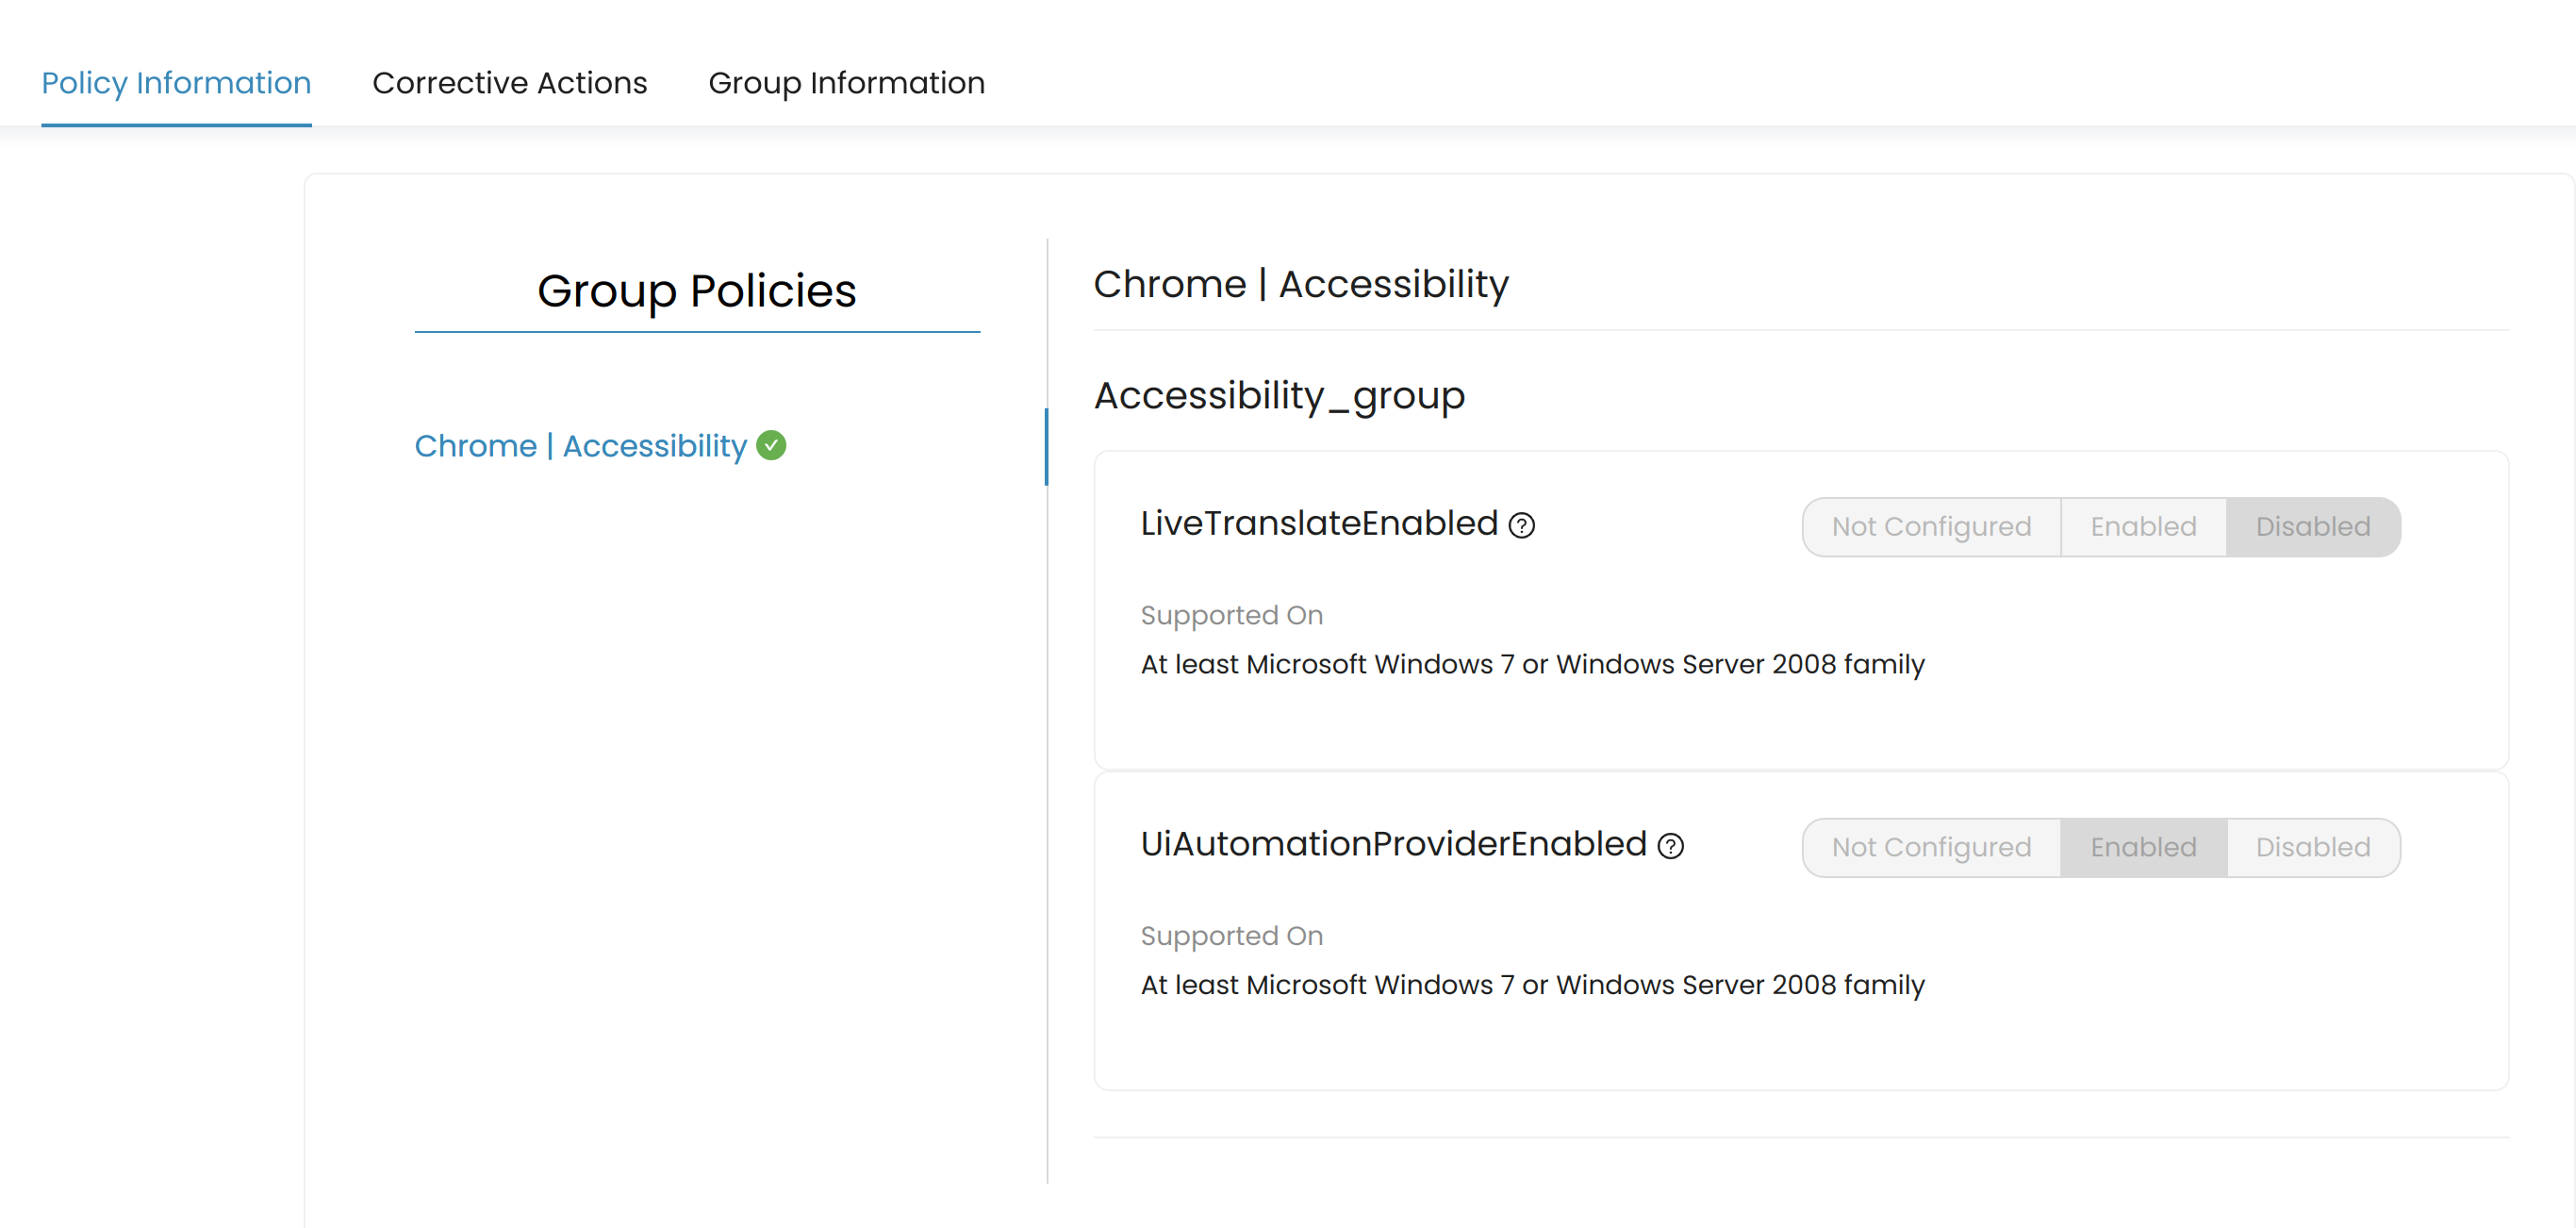Screen dimensions: 2576x1228
Task: Click the LiveTranslateEnabled policy name
Action: pos(1319,523)
